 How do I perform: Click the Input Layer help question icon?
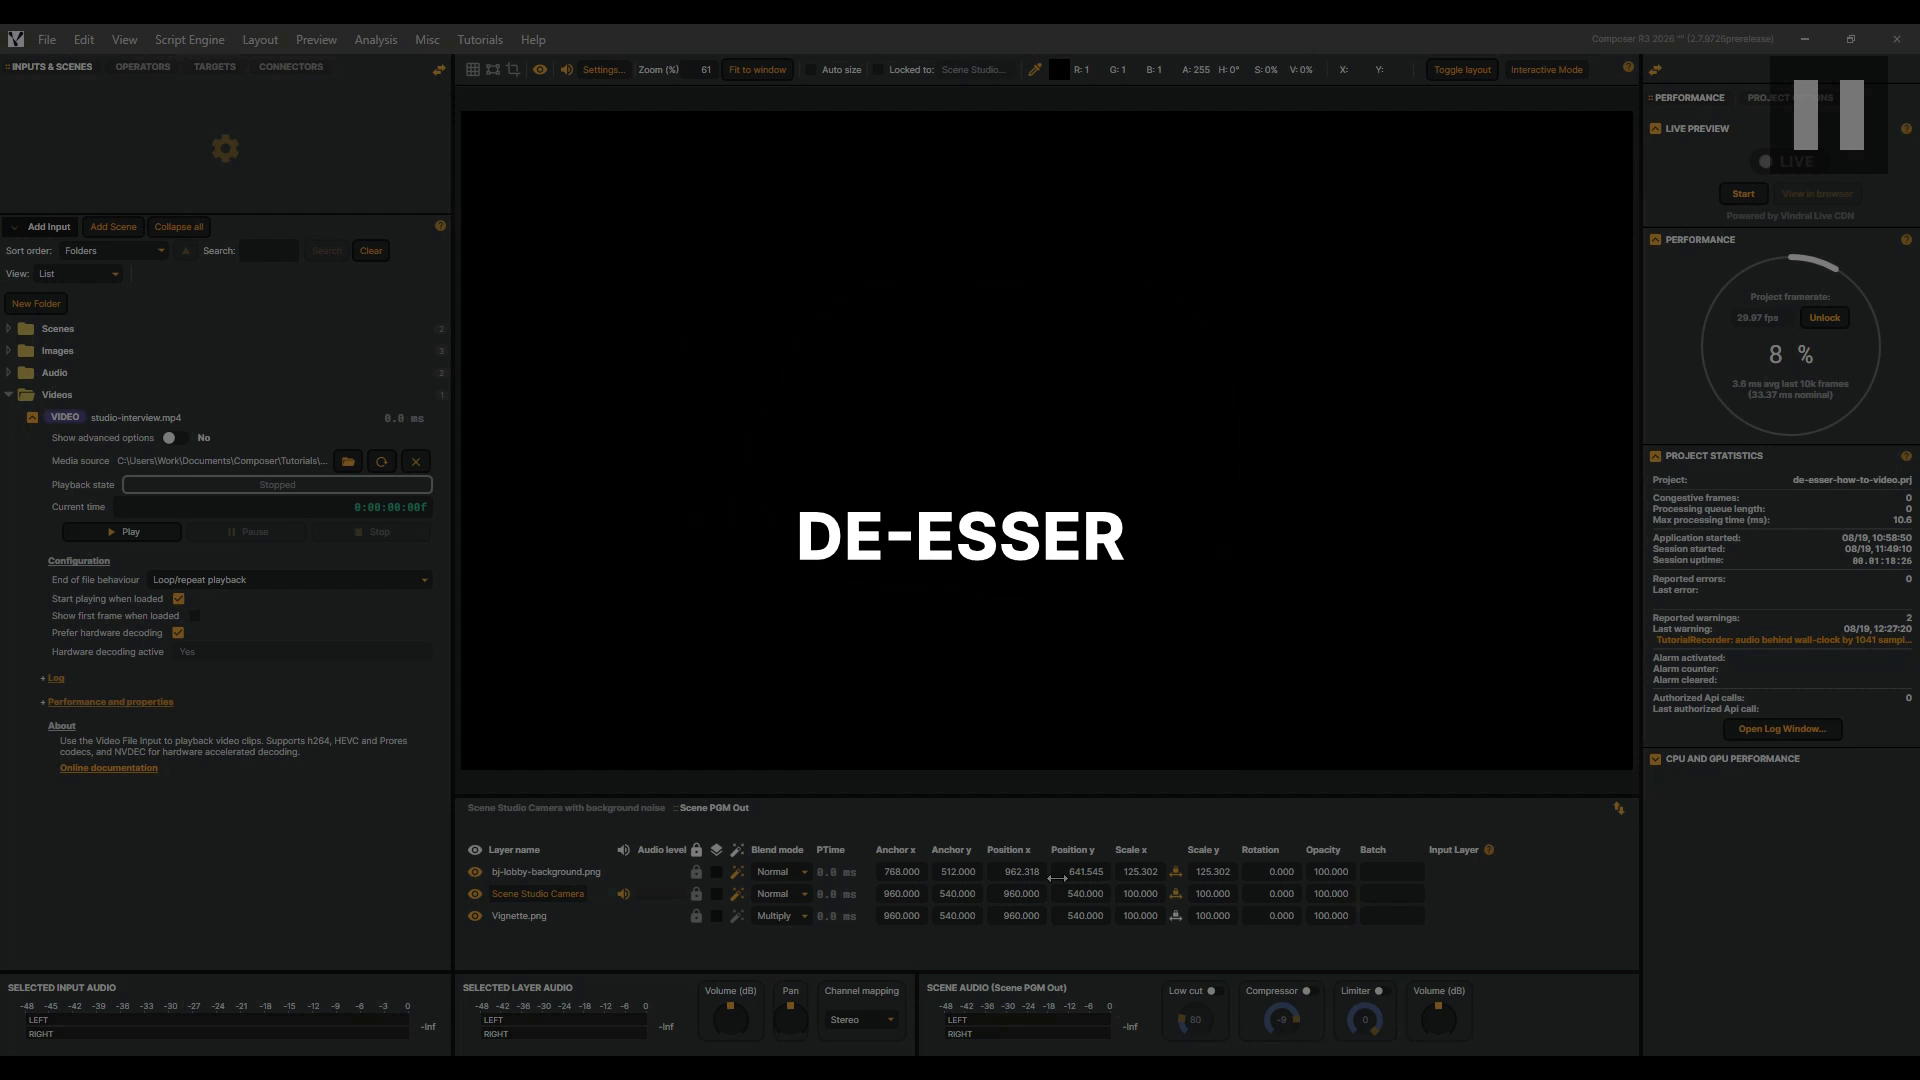[x=1489, y=850]
